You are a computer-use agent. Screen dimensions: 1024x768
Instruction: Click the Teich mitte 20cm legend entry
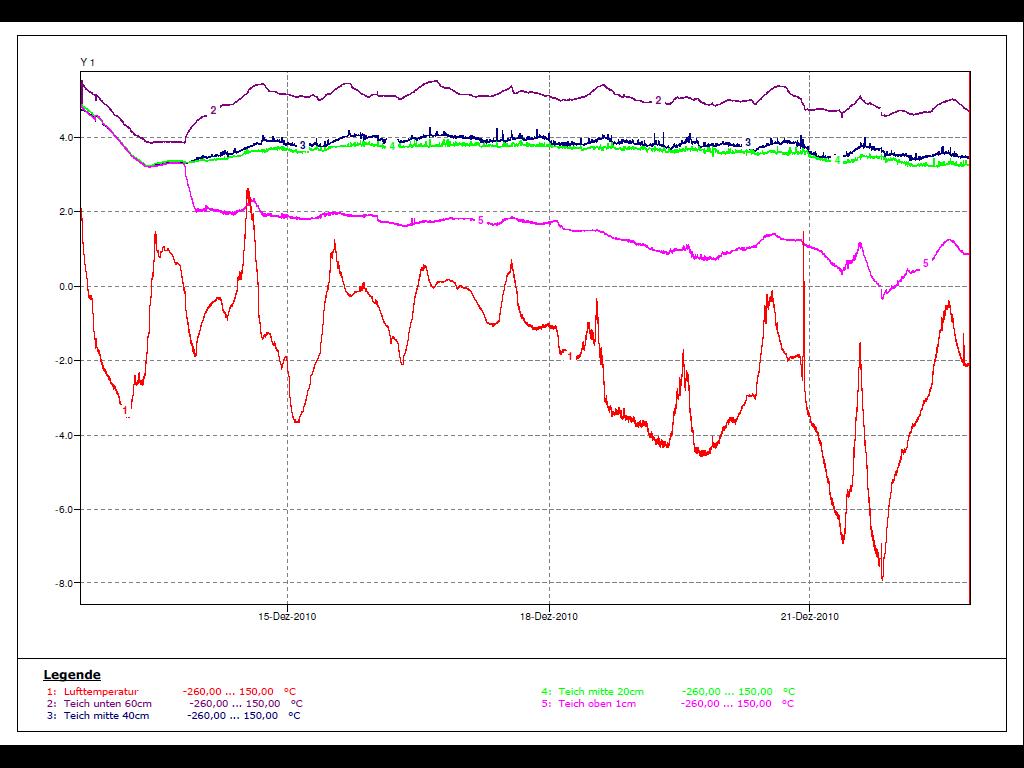(x=601, y=691)
